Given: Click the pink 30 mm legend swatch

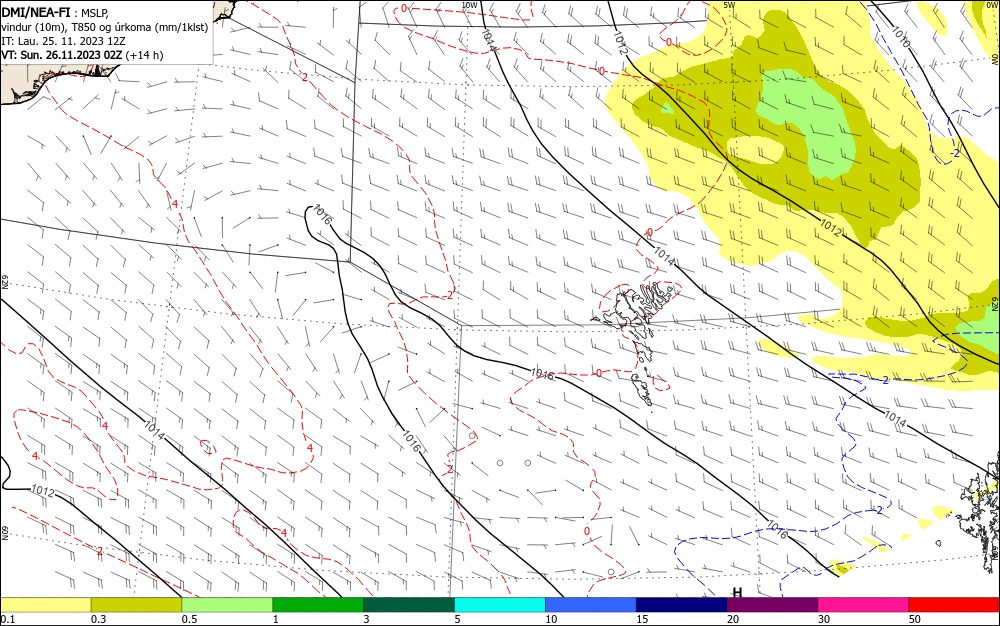Looking at the screenshot, I should click(x=864, y=605).
